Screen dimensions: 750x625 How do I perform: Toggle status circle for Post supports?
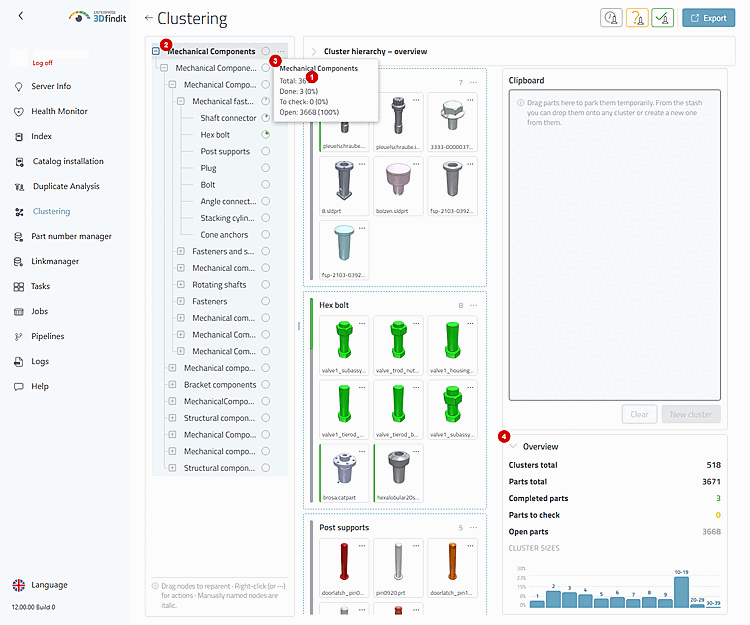coord(265,151)
